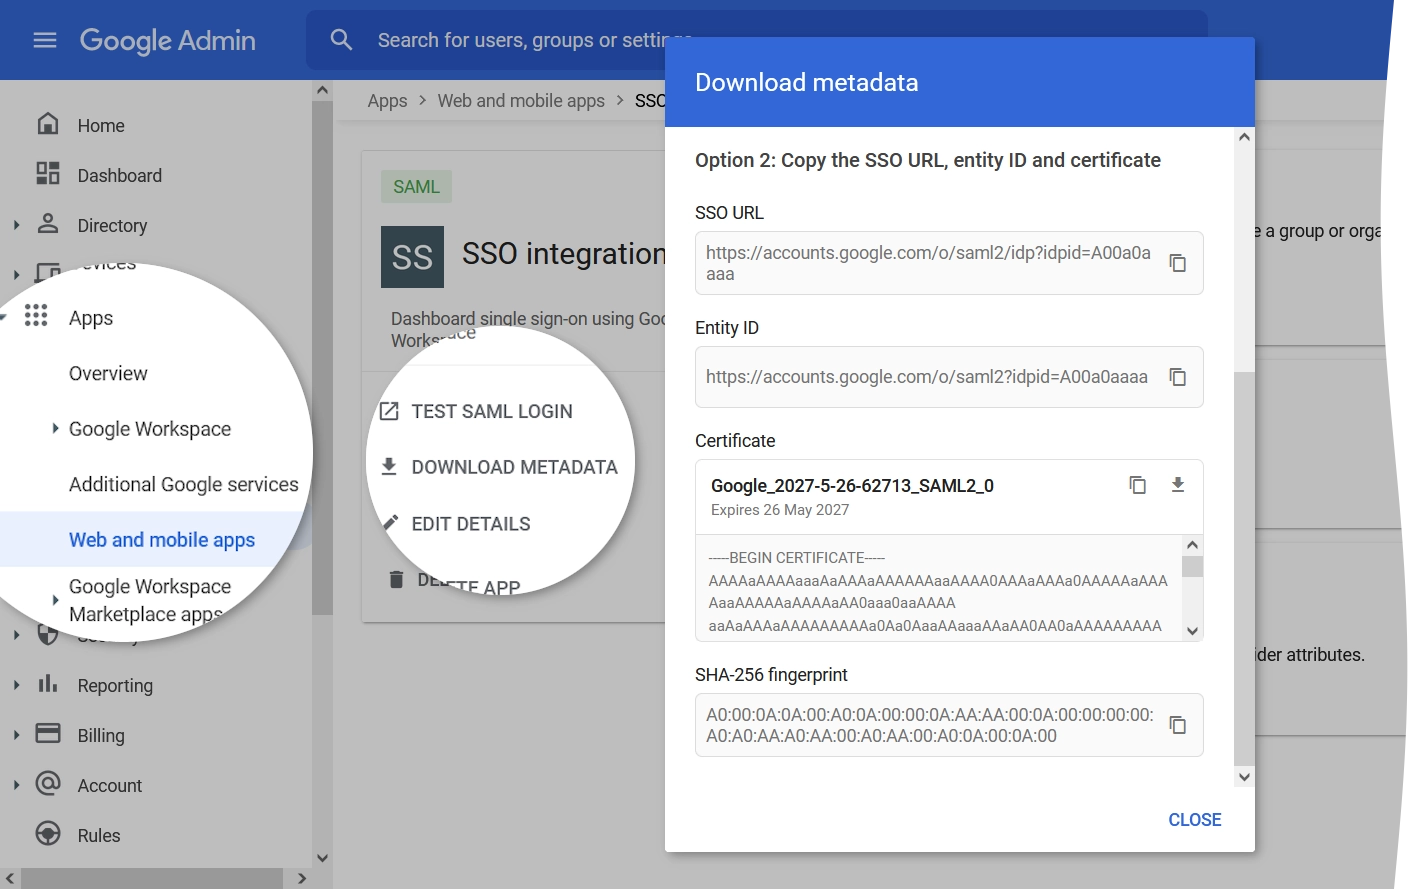Screen dimensions: 1408x889
Task: Click dialog scrollbar down arrow
Action: click(x=1244, y=777)
